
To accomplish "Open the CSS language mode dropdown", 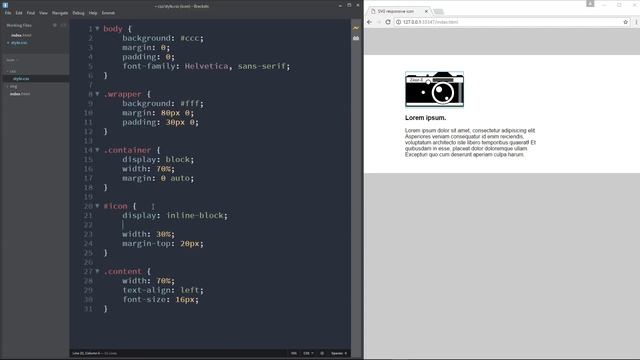I will pos(308,353).
